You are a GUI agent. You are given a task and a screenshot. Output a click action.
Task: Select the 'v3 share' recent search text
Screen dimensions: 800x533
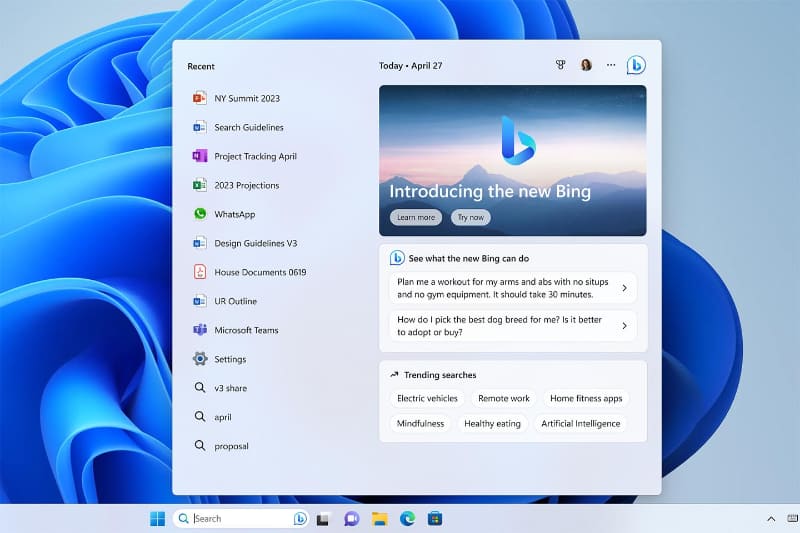pyautogui.click(x=231, y=388)
